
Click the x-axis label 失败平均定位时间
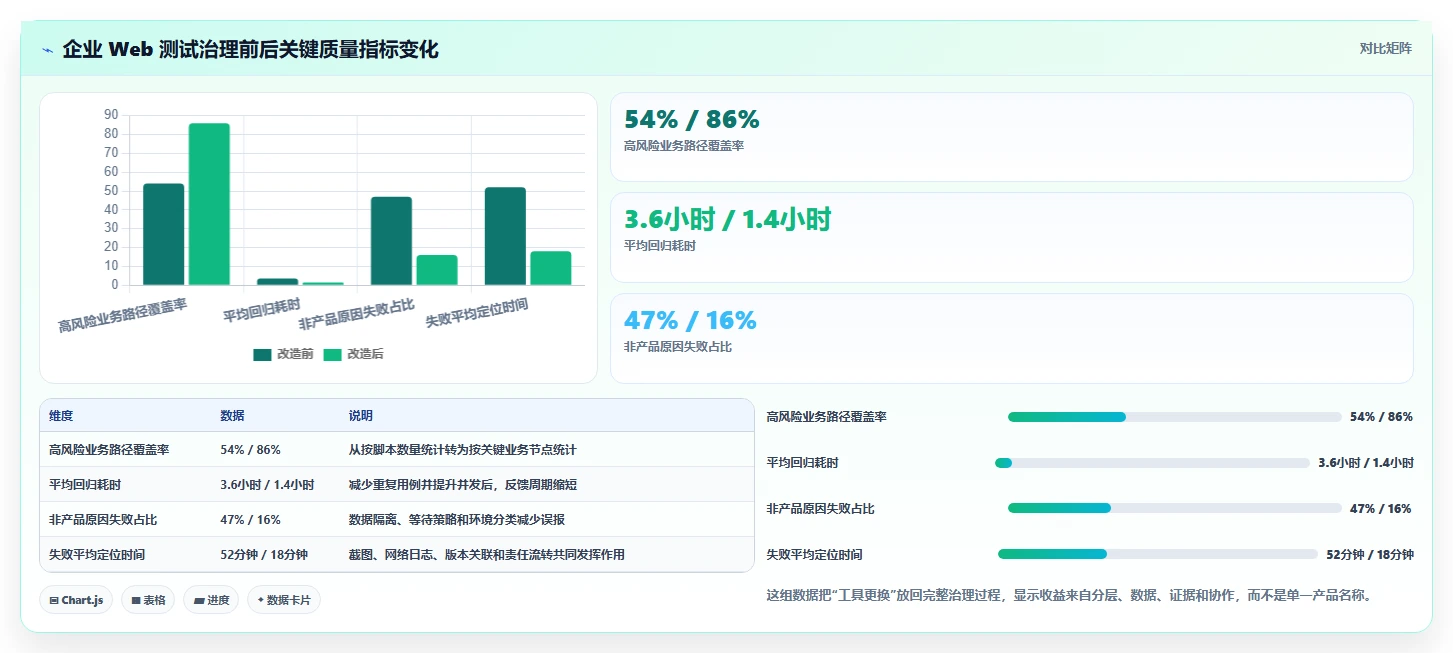pyautogui.click(x=477, y=313)
